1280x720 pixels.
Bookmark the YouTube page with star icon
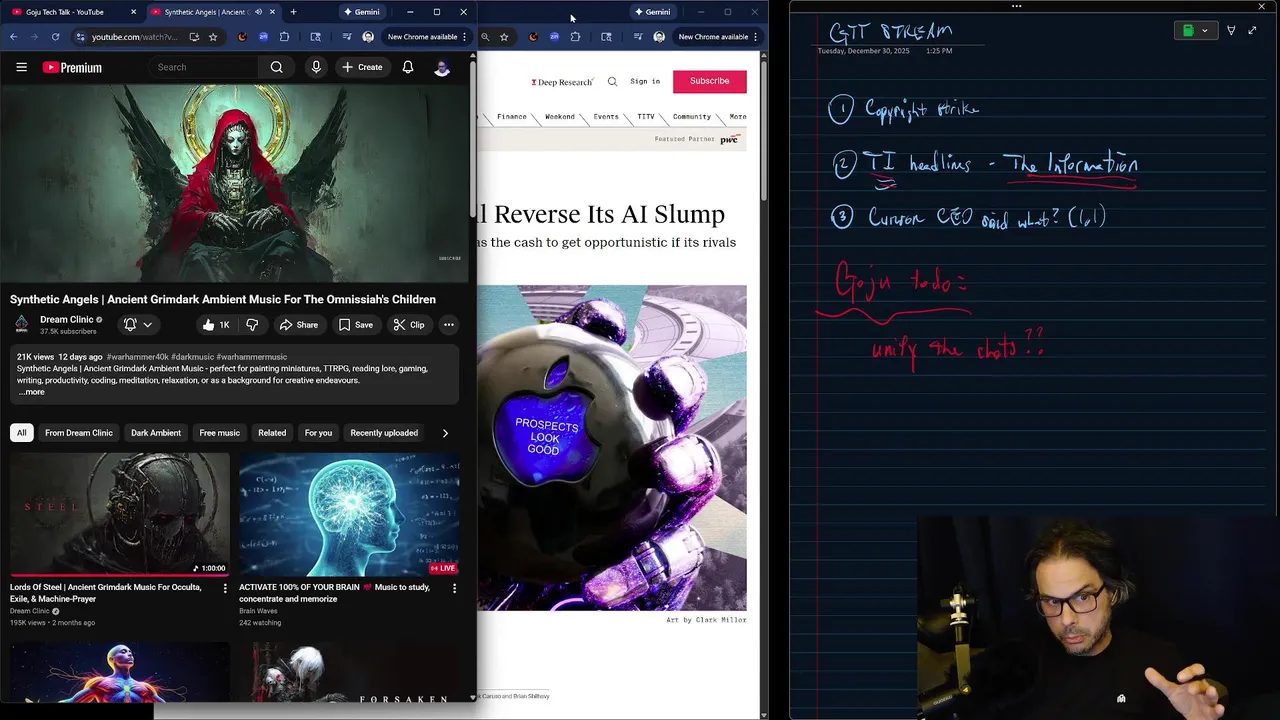click(x=213, y=37)
